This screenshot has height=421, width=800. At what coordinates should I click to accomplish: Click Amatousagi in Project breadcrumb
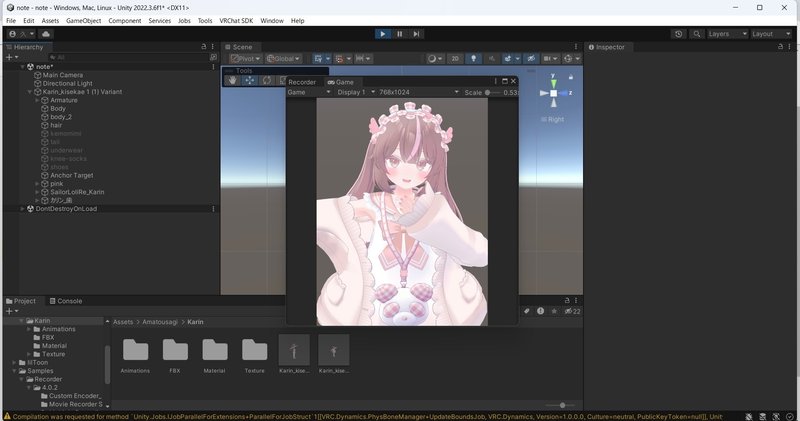pyautogui.click(x=160, y=322)
